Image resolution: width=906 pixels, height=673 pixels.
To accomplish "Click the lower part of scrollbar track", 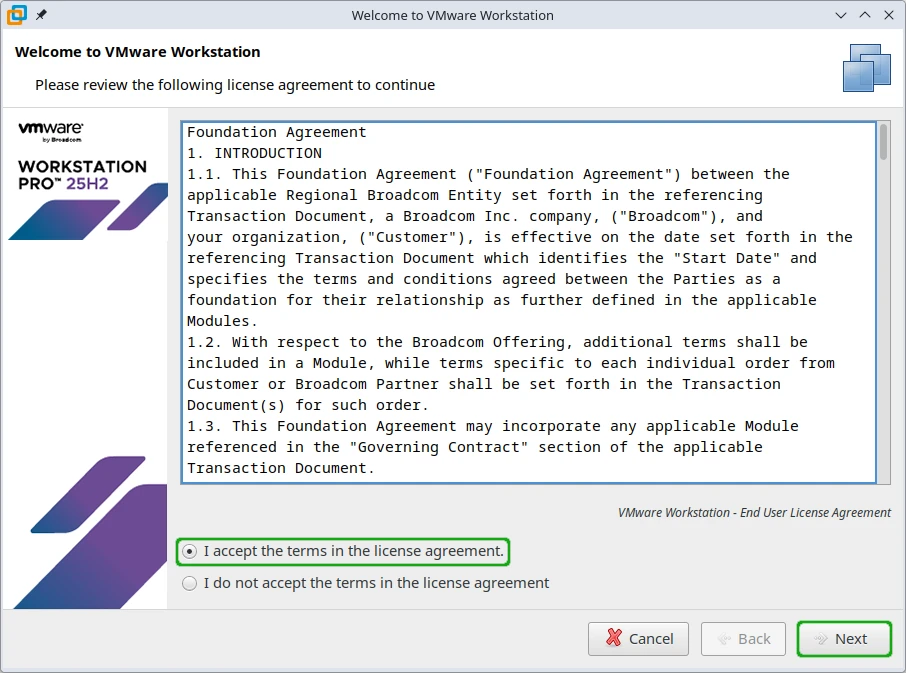I will pos(883,400).
